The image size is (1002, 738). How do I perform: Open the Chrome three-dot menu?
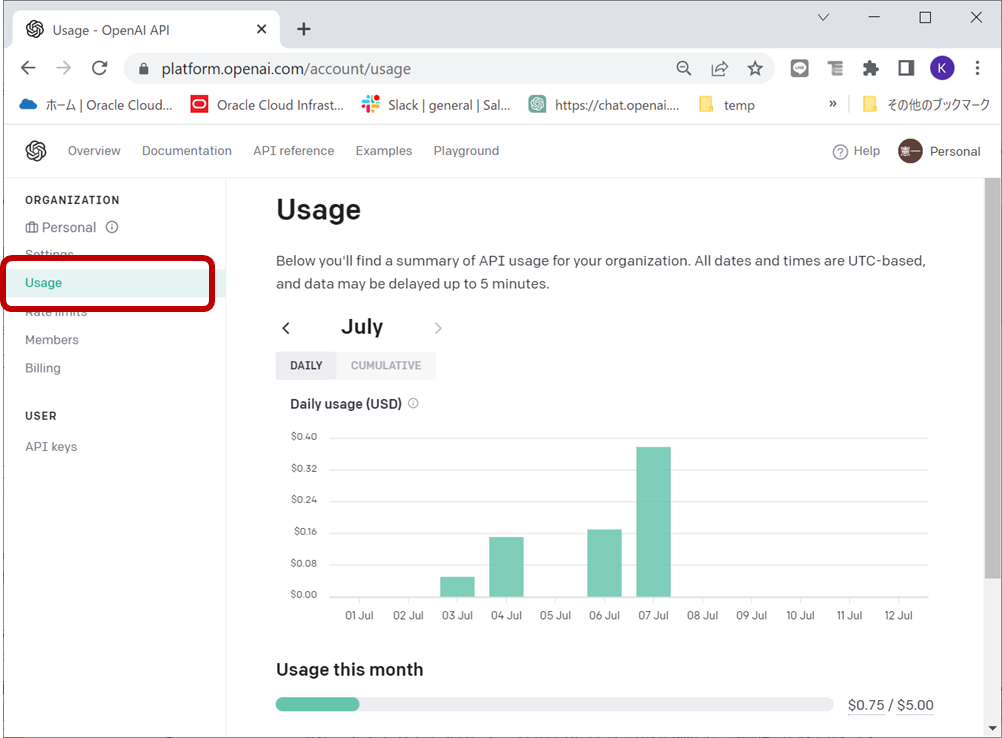click(x=977, y=68)
